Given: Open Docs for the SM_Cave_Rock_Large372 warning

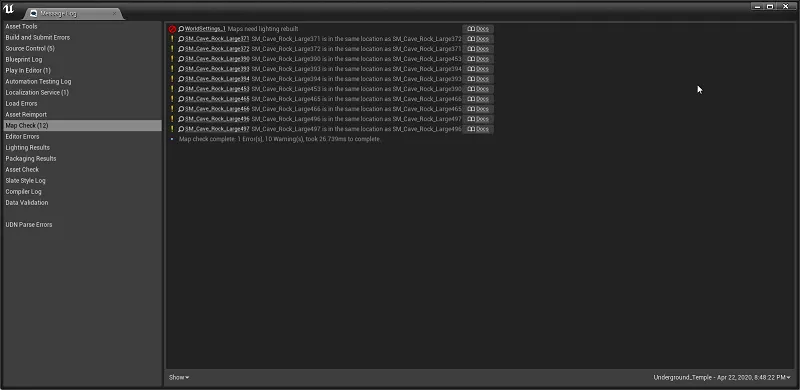Looking at the screenshot, I should coord(478,49).
